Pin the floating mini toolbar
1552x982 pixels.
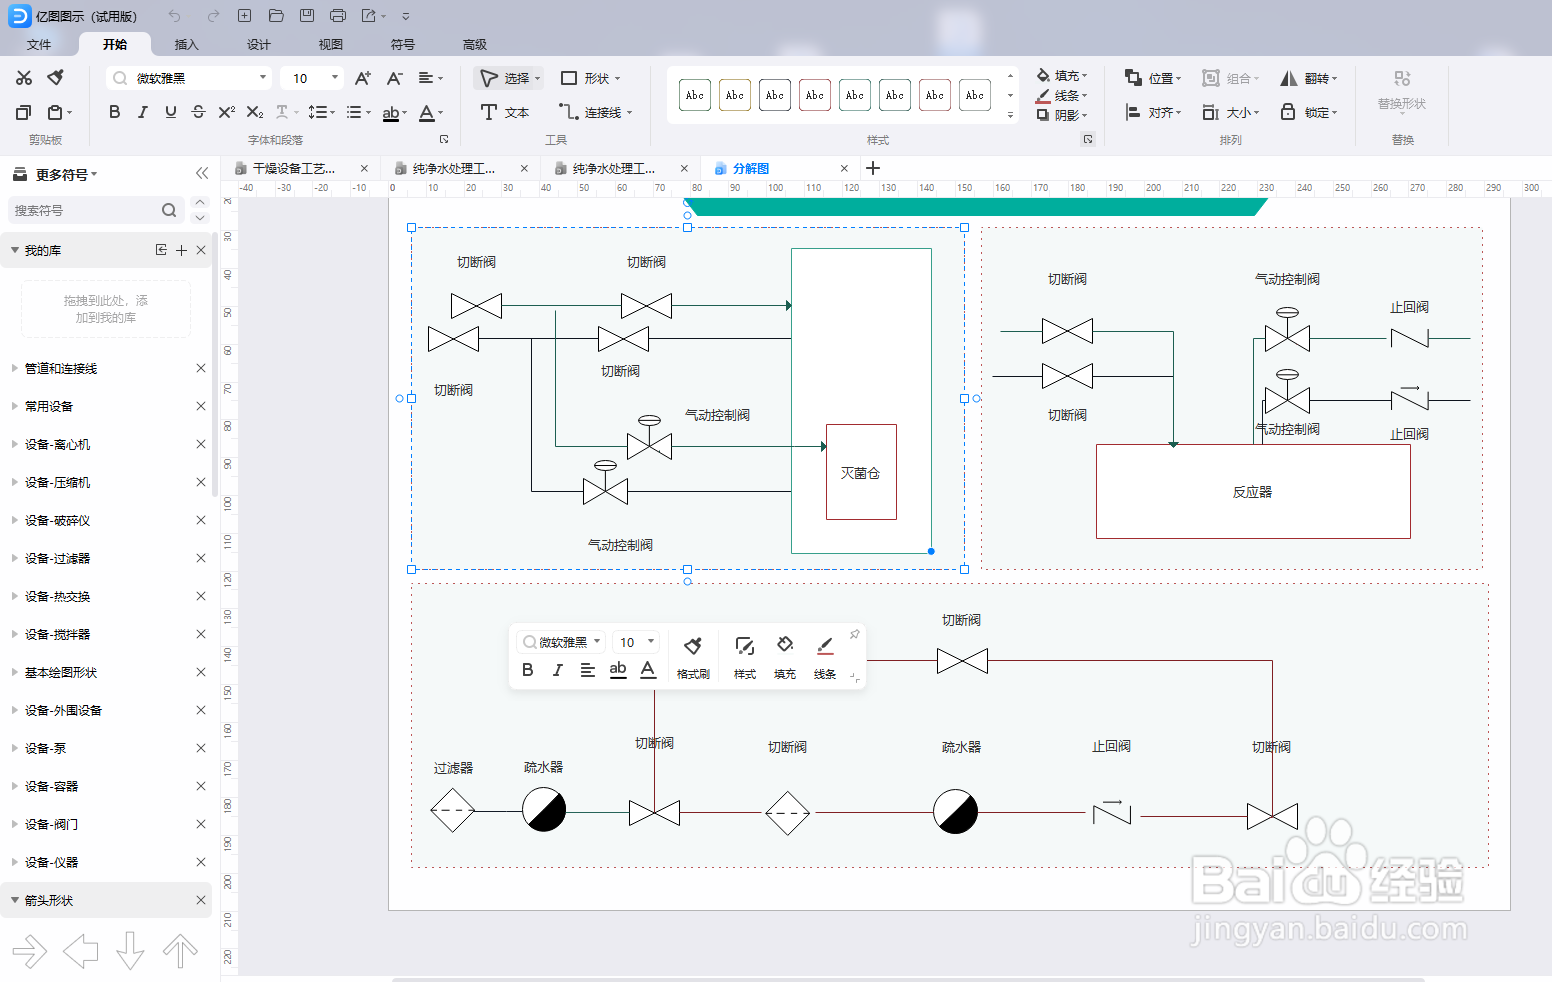coord(854,635)
